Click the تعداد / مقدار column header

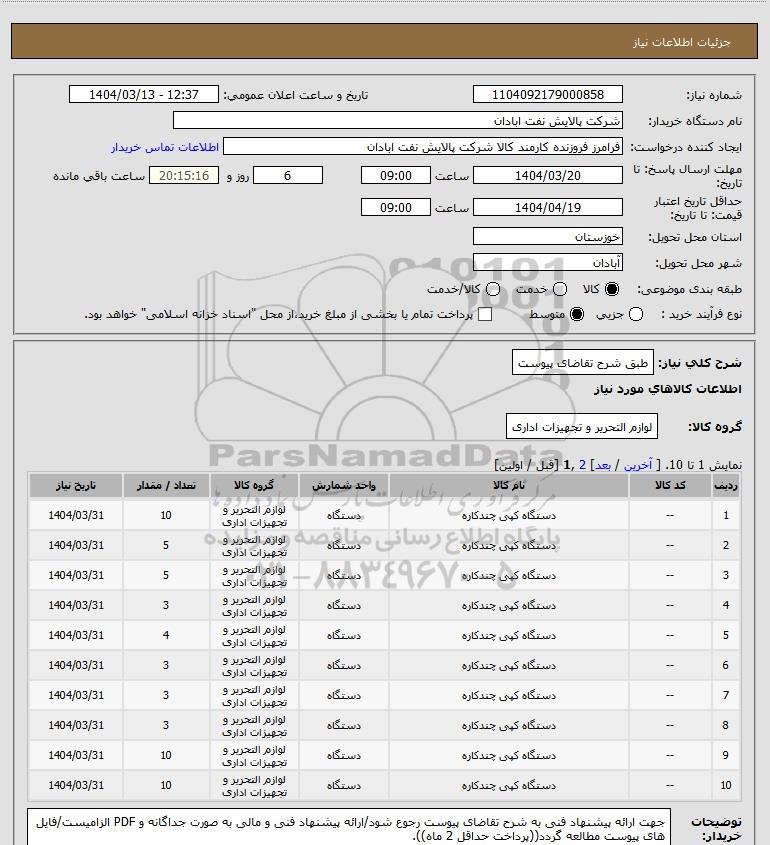(x=166, y=485)
